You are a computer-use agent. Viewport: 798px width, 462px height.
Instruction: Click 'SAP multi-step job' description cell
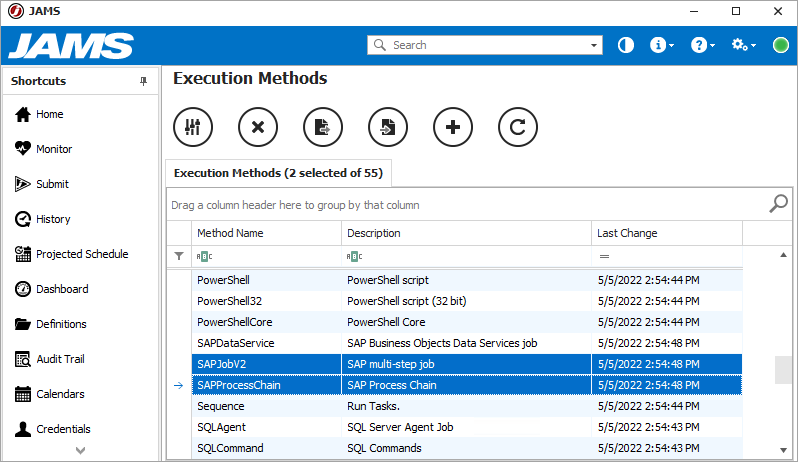click(x=466, y=364)
